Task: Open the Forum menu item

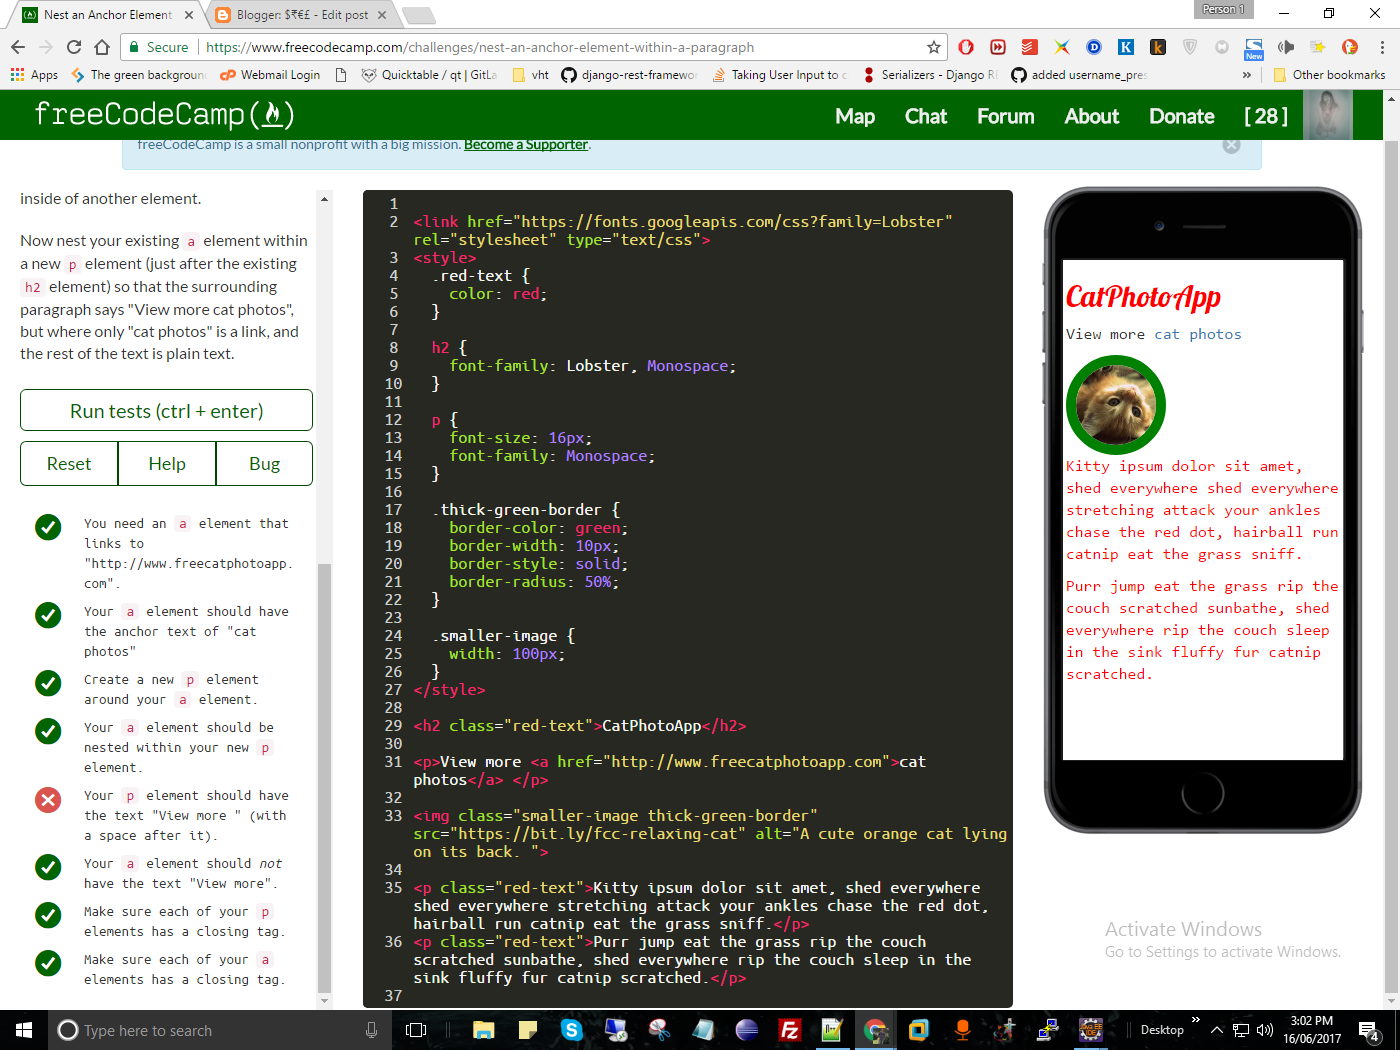Action: 1005,115
